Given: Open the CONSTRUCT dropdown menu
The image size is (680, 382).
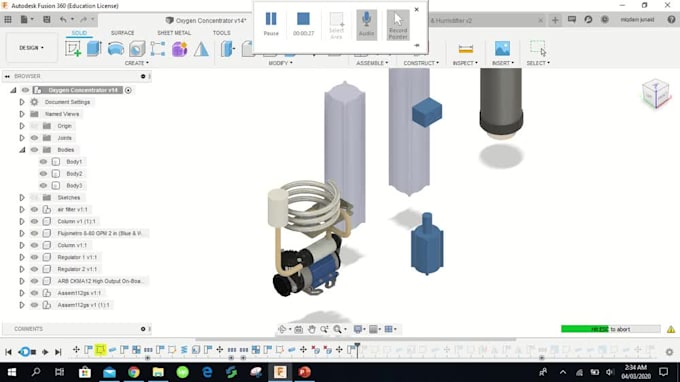Looking at the screenshot, I should click(x=421, y=63).
